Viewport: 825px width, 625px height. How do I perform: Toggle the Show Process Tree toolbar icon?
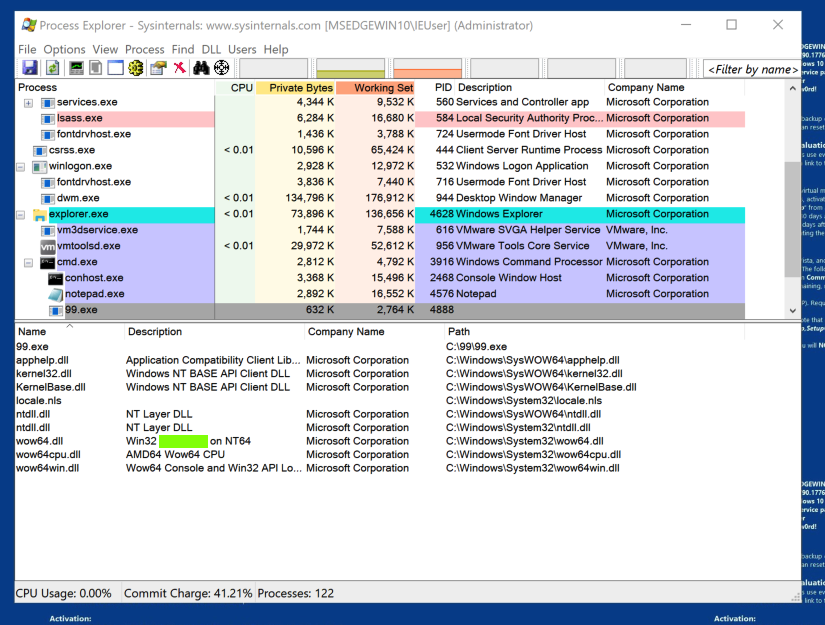96,68
